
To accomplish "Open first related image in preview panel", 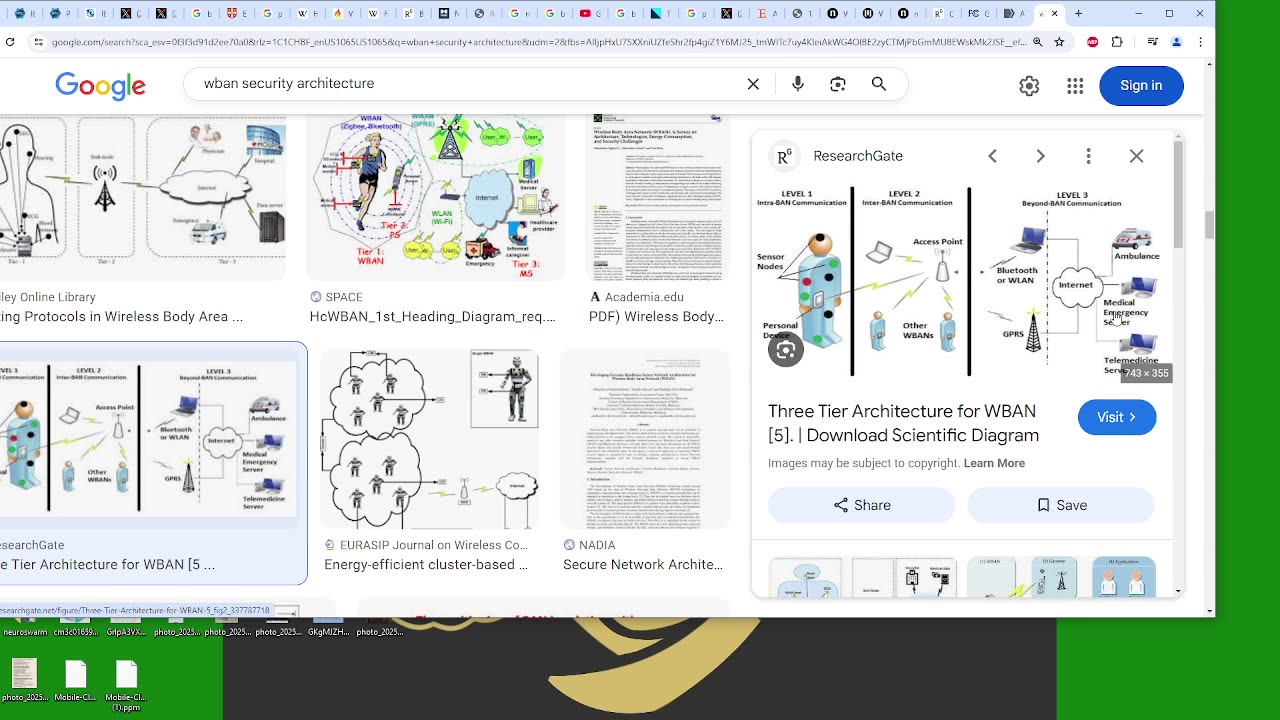I will [806, 577].
